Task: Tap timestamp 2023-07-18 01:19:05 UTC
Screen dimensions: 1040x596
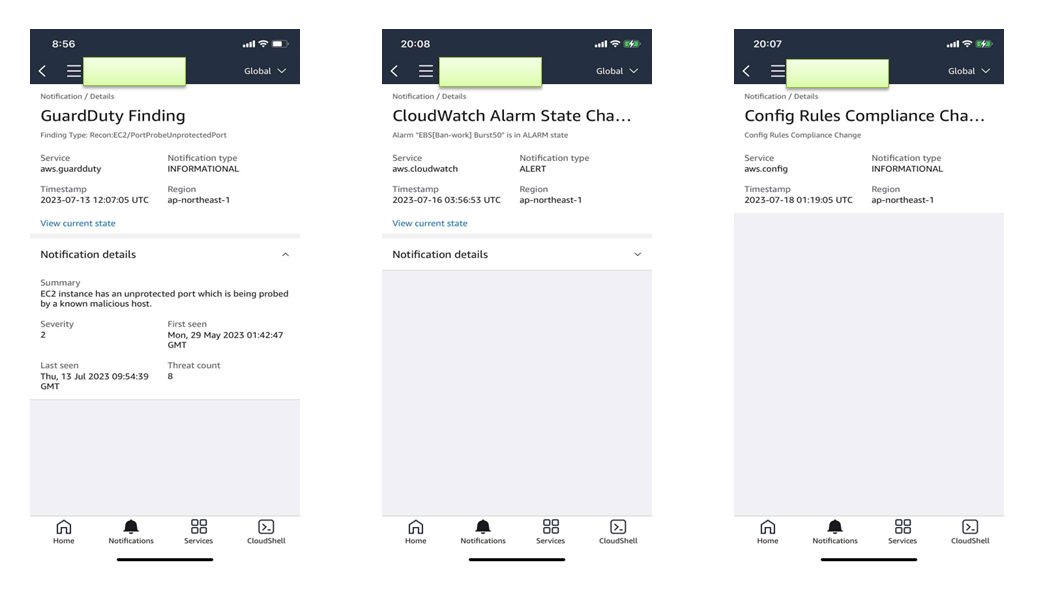Action: tap(799, 200)
